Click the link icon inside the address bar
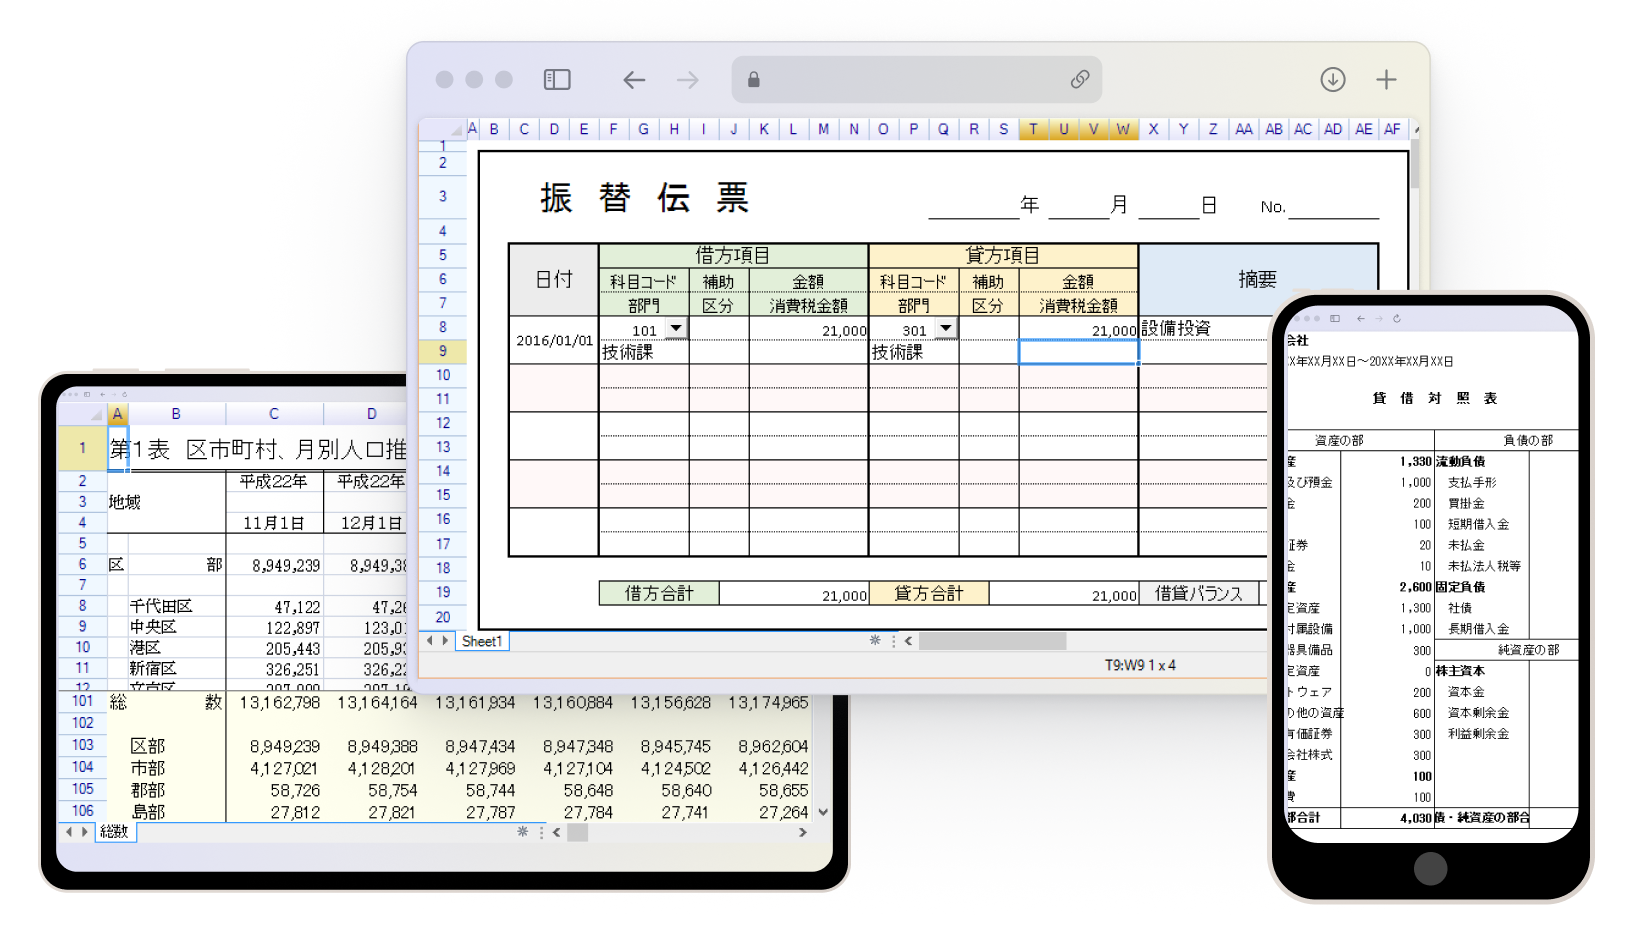 click(x=1079, y=79)
